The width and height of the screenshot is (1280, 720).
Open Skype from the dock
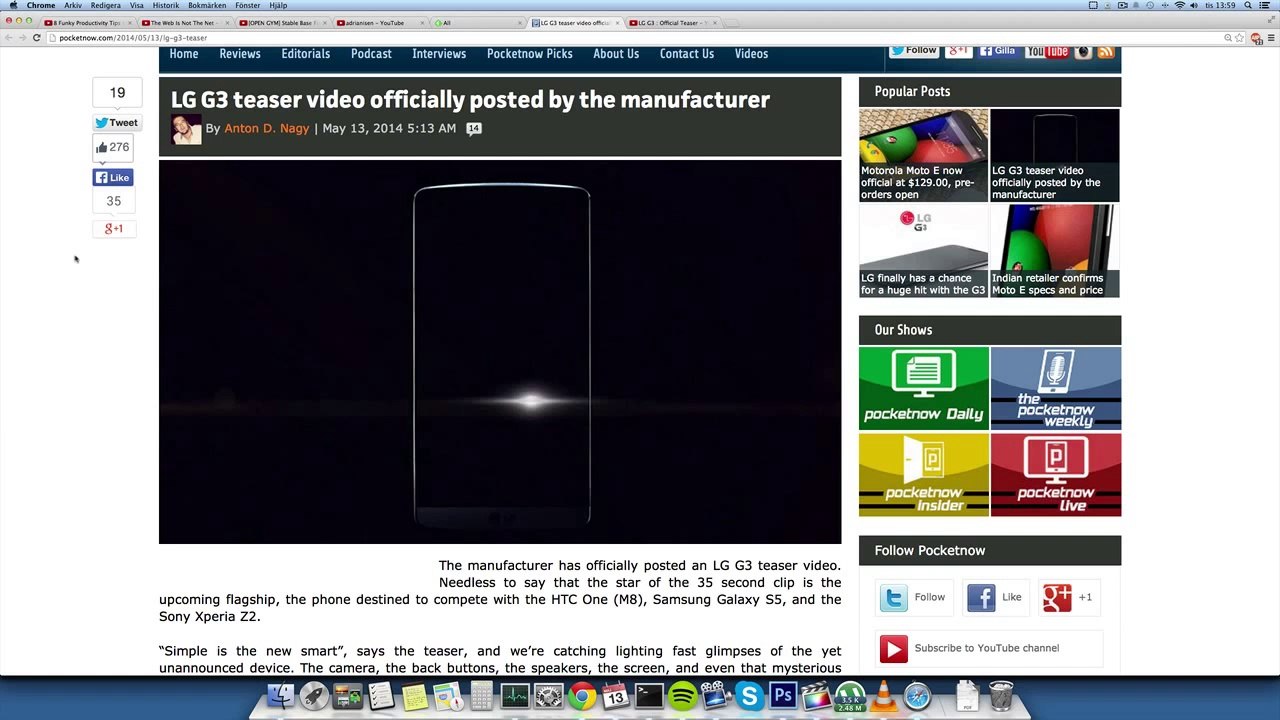[x=749, y=695]
